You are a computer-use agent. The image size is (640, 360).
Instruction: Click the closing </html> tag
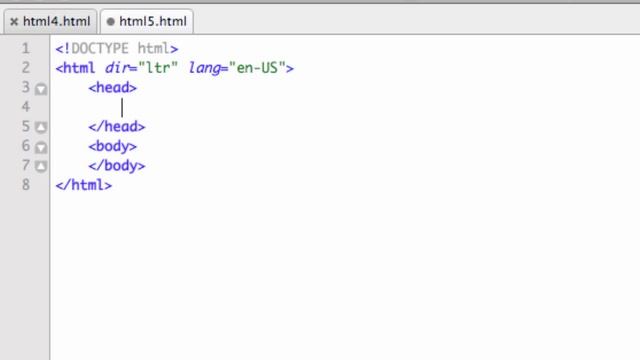(84, 185)
